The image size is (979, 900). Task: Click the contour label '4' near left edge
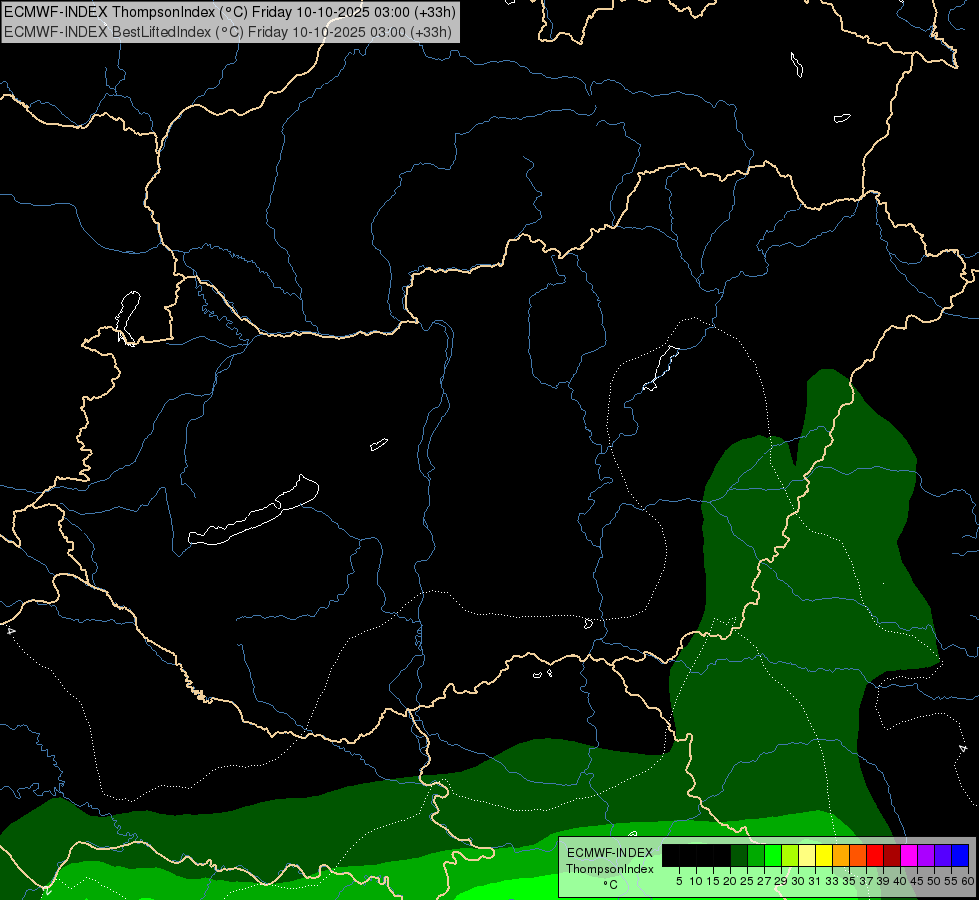click(10, 631)
